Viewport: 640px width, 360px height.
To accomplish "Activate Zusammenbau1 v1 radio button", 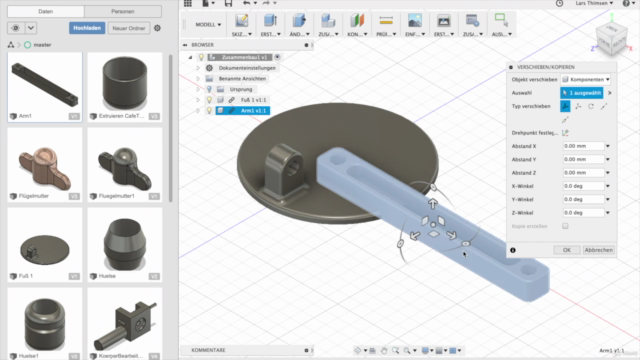I will (278, 57).
